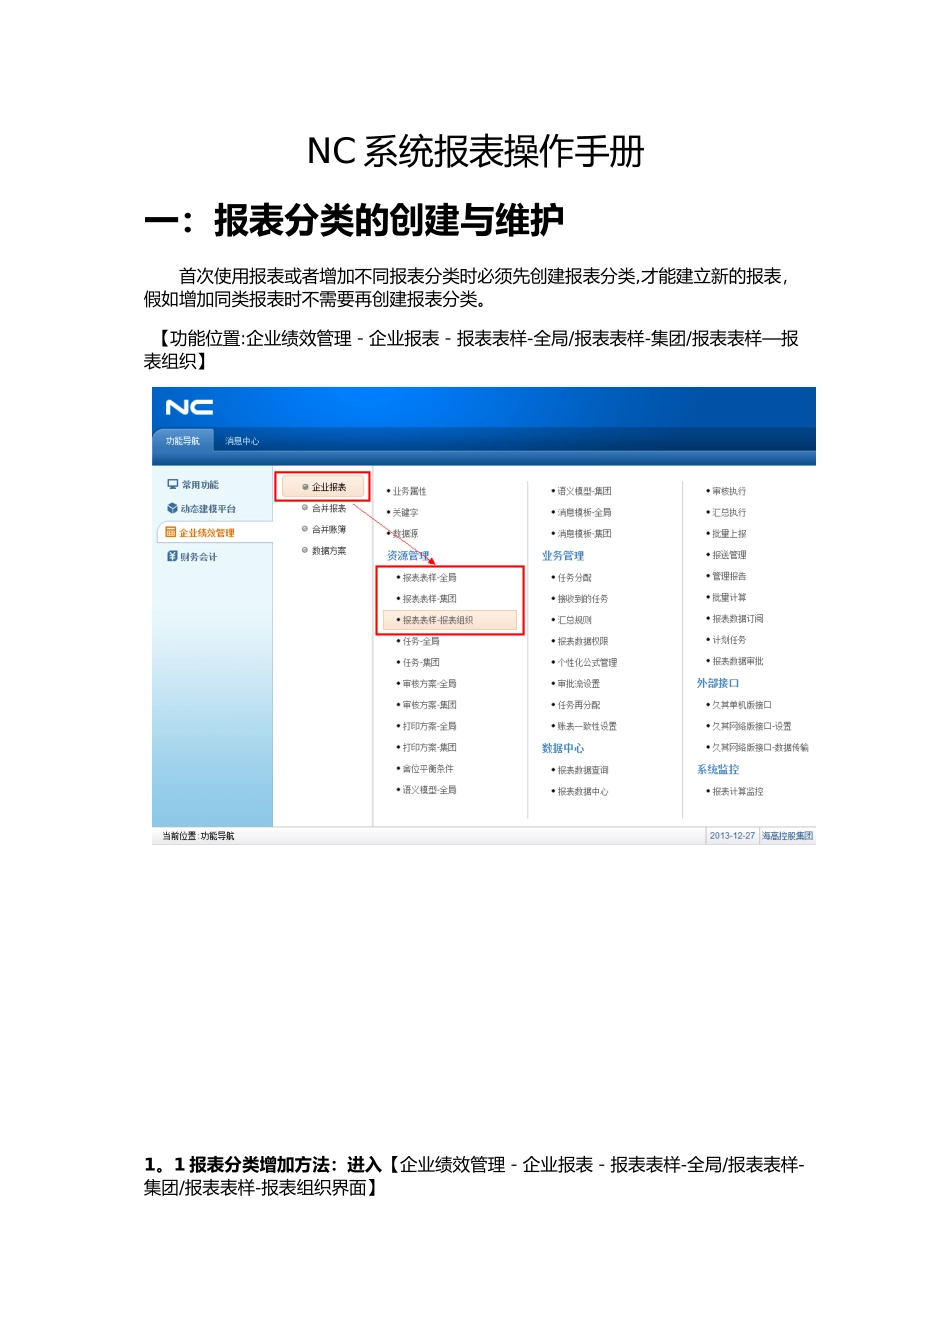Open 接收到的任务

click(583, 598)
